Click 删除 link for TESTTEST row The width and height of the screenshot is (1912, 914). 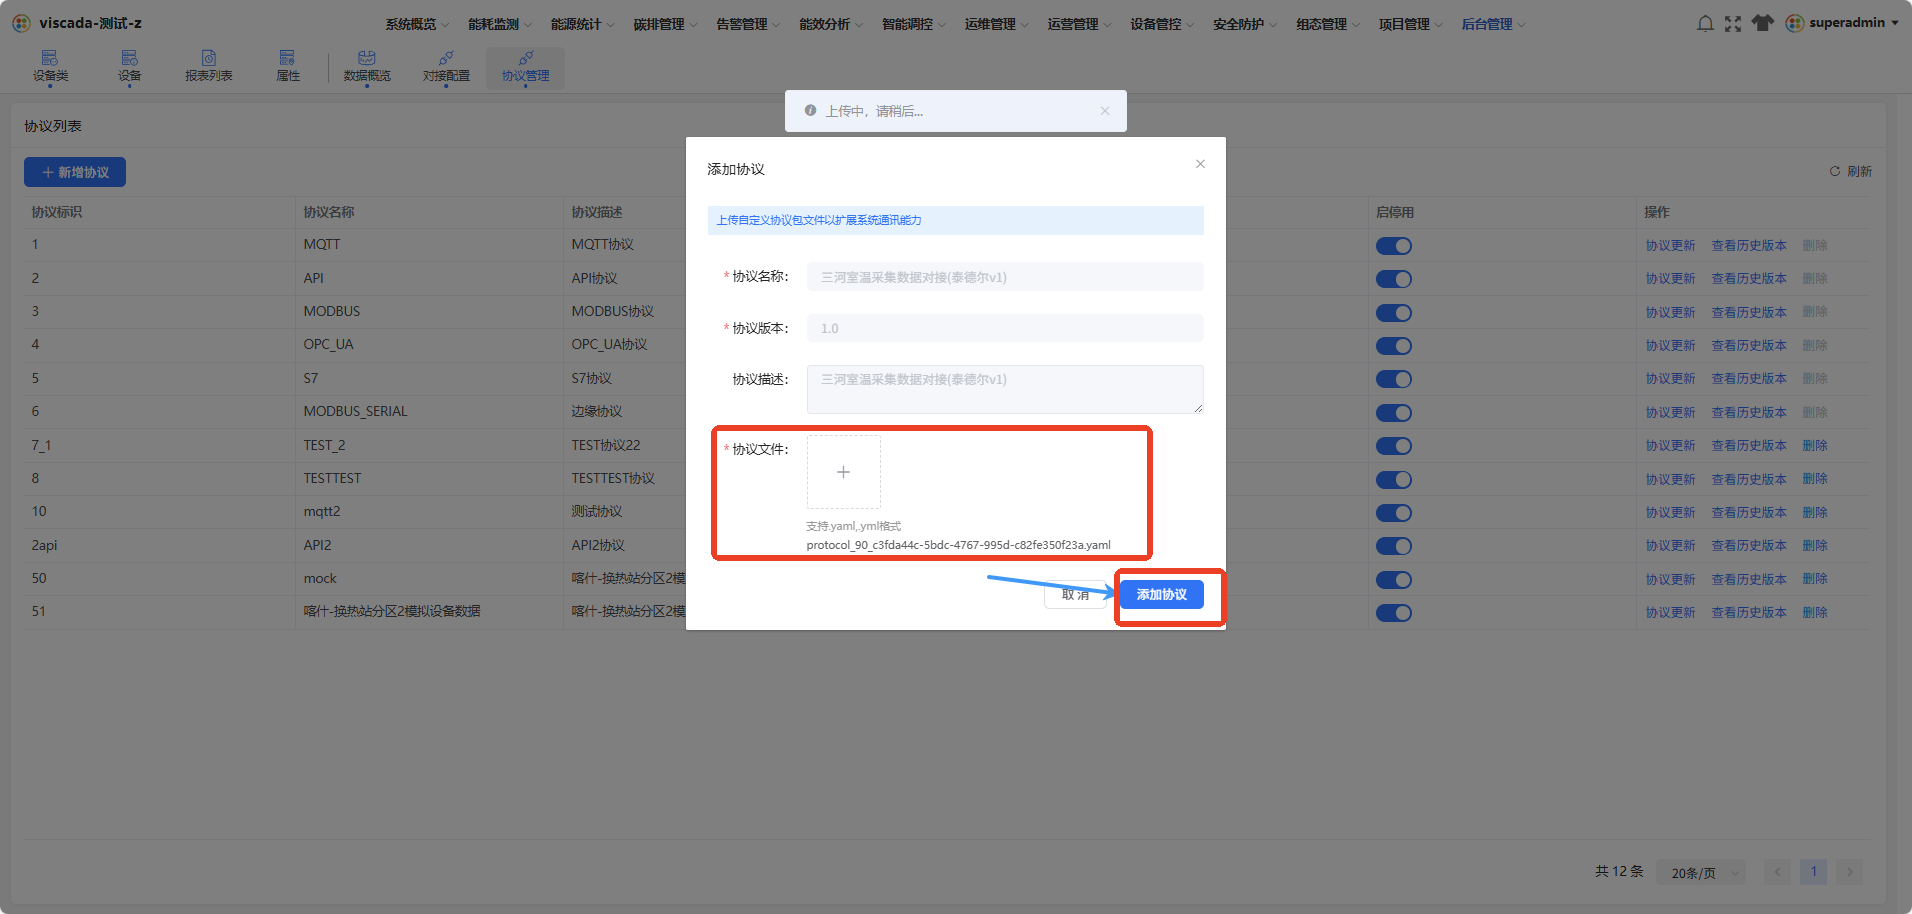[x=1815, y=479]
